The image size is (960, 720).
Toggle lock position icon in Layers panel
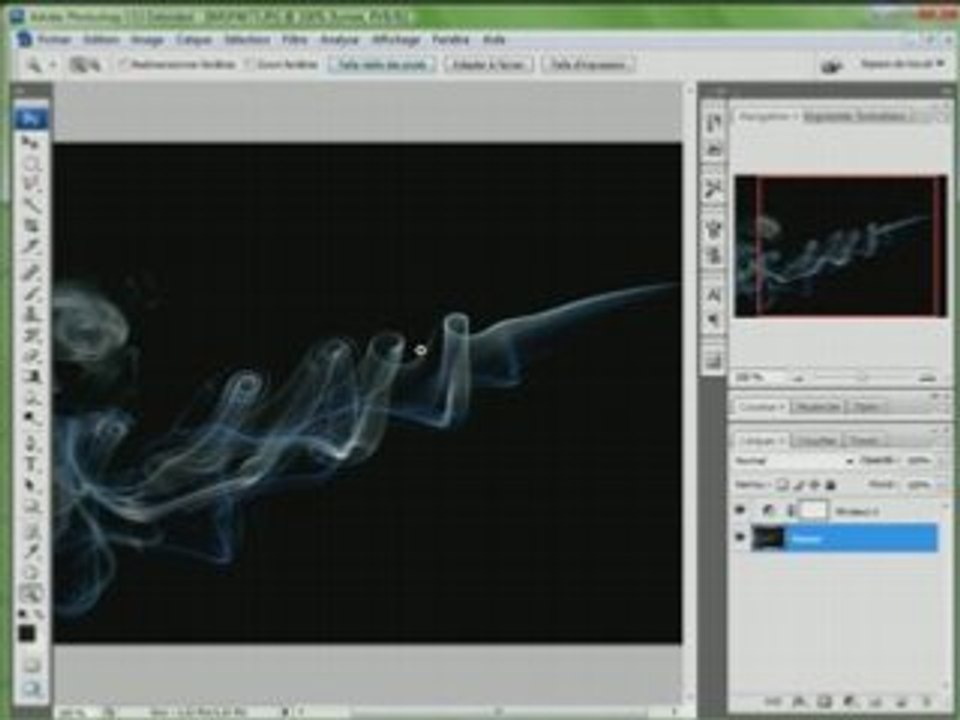tap(814, 485)
